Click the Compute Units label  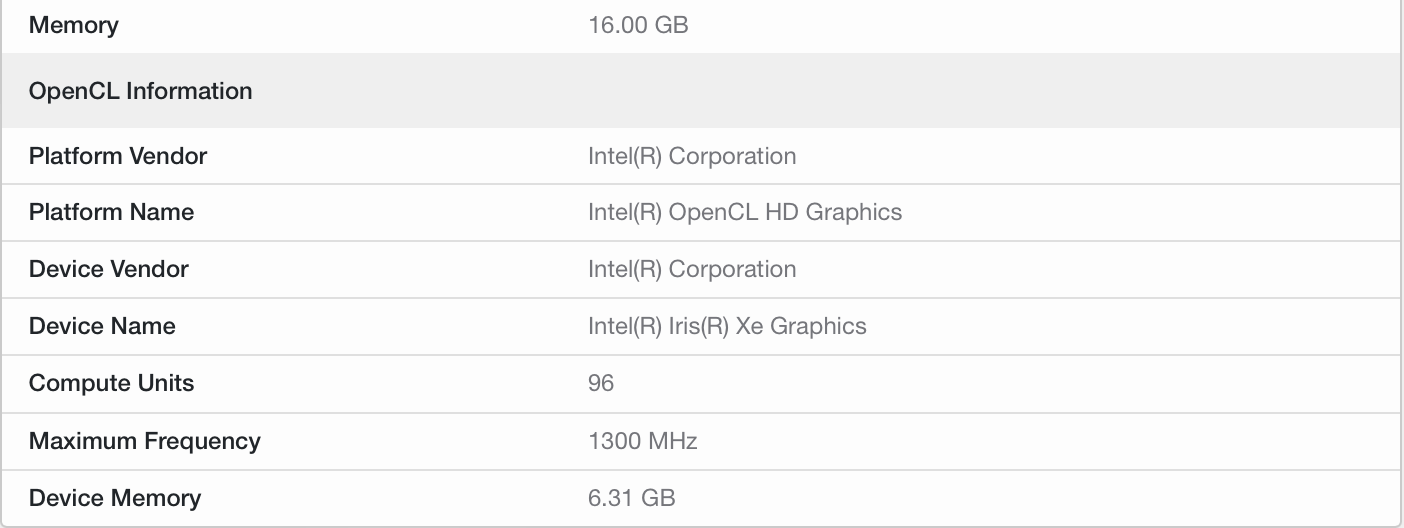tap(111, 383)
